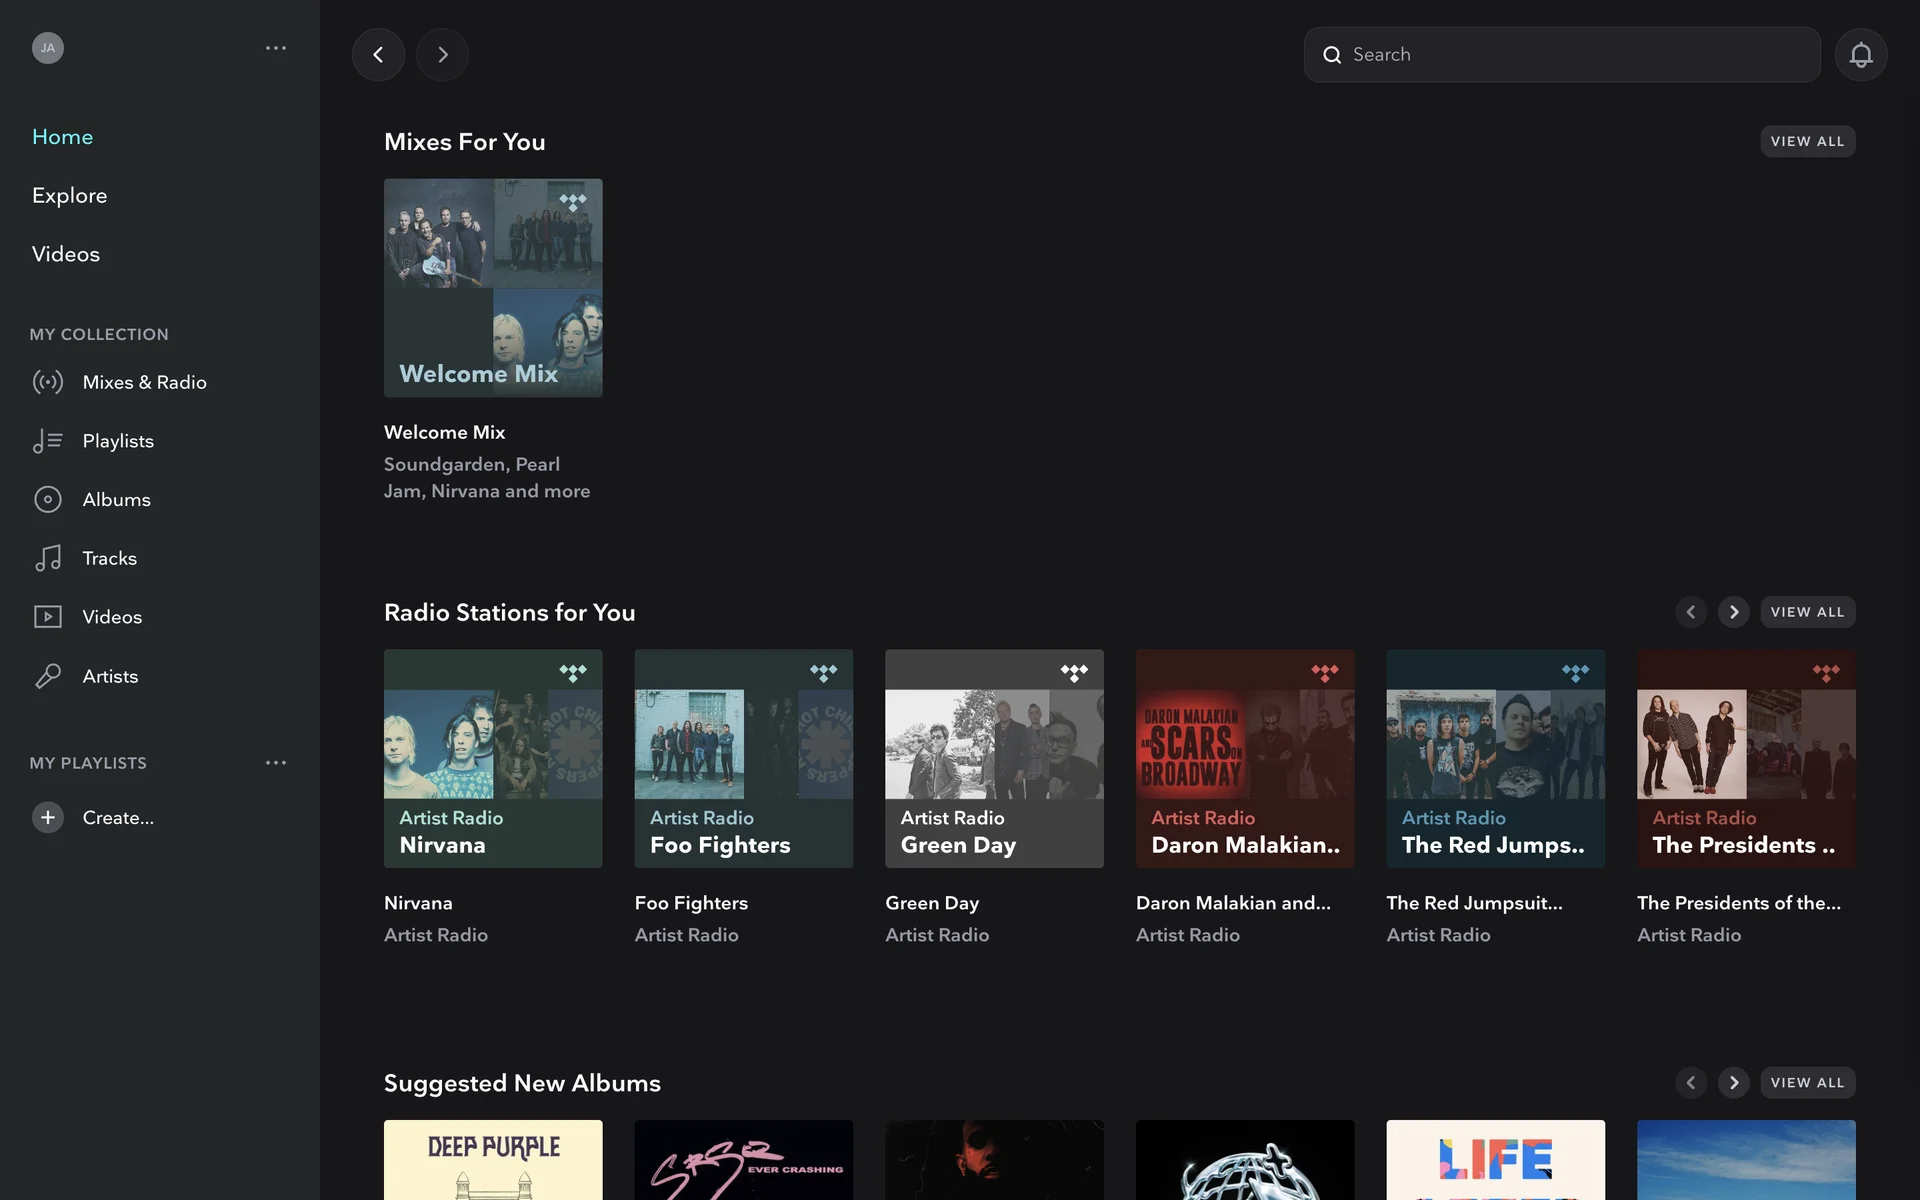Open Mixes & Radio in My Collection
Viewport: 1920px width, 1200px height.
click(144, 382)
